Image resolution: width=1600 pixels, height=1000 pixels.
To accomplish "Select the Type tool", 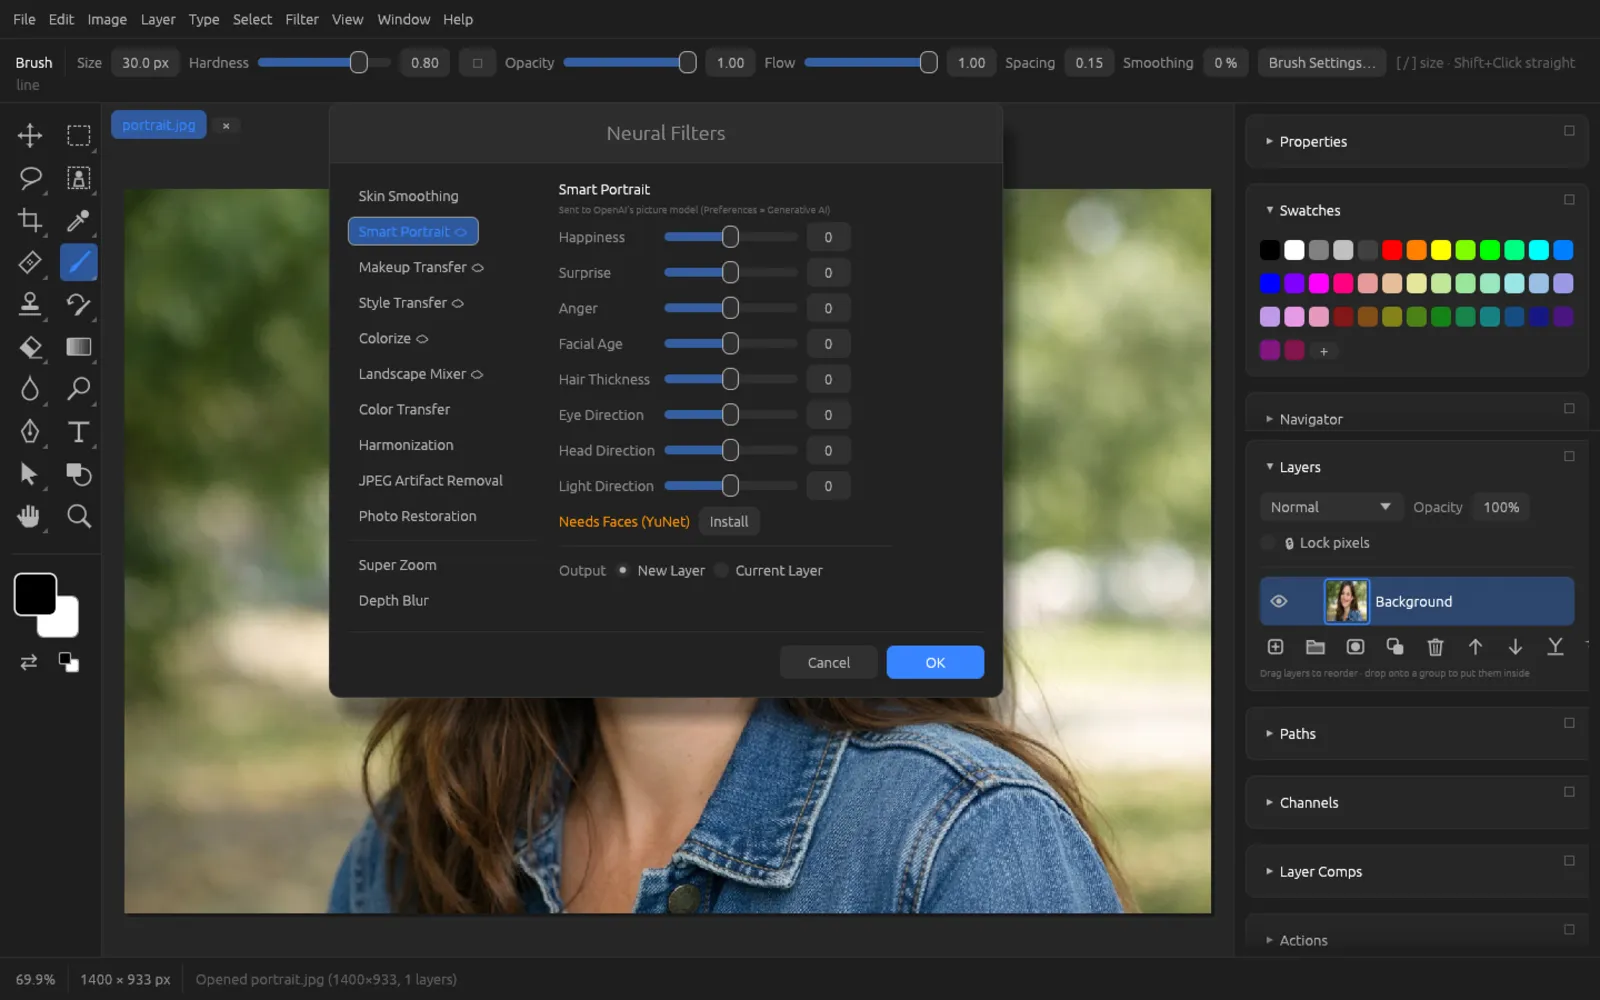I will (79, 431).
